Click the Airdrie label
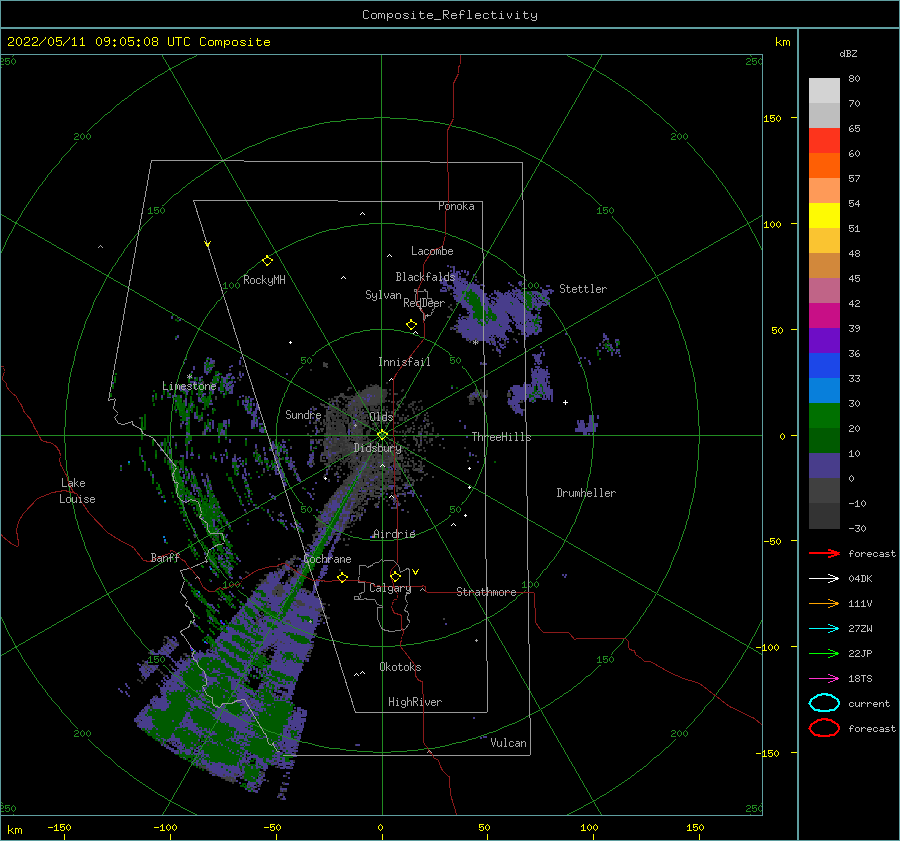Viewport: 900px width, 841px height. click(x=394, y=534)
